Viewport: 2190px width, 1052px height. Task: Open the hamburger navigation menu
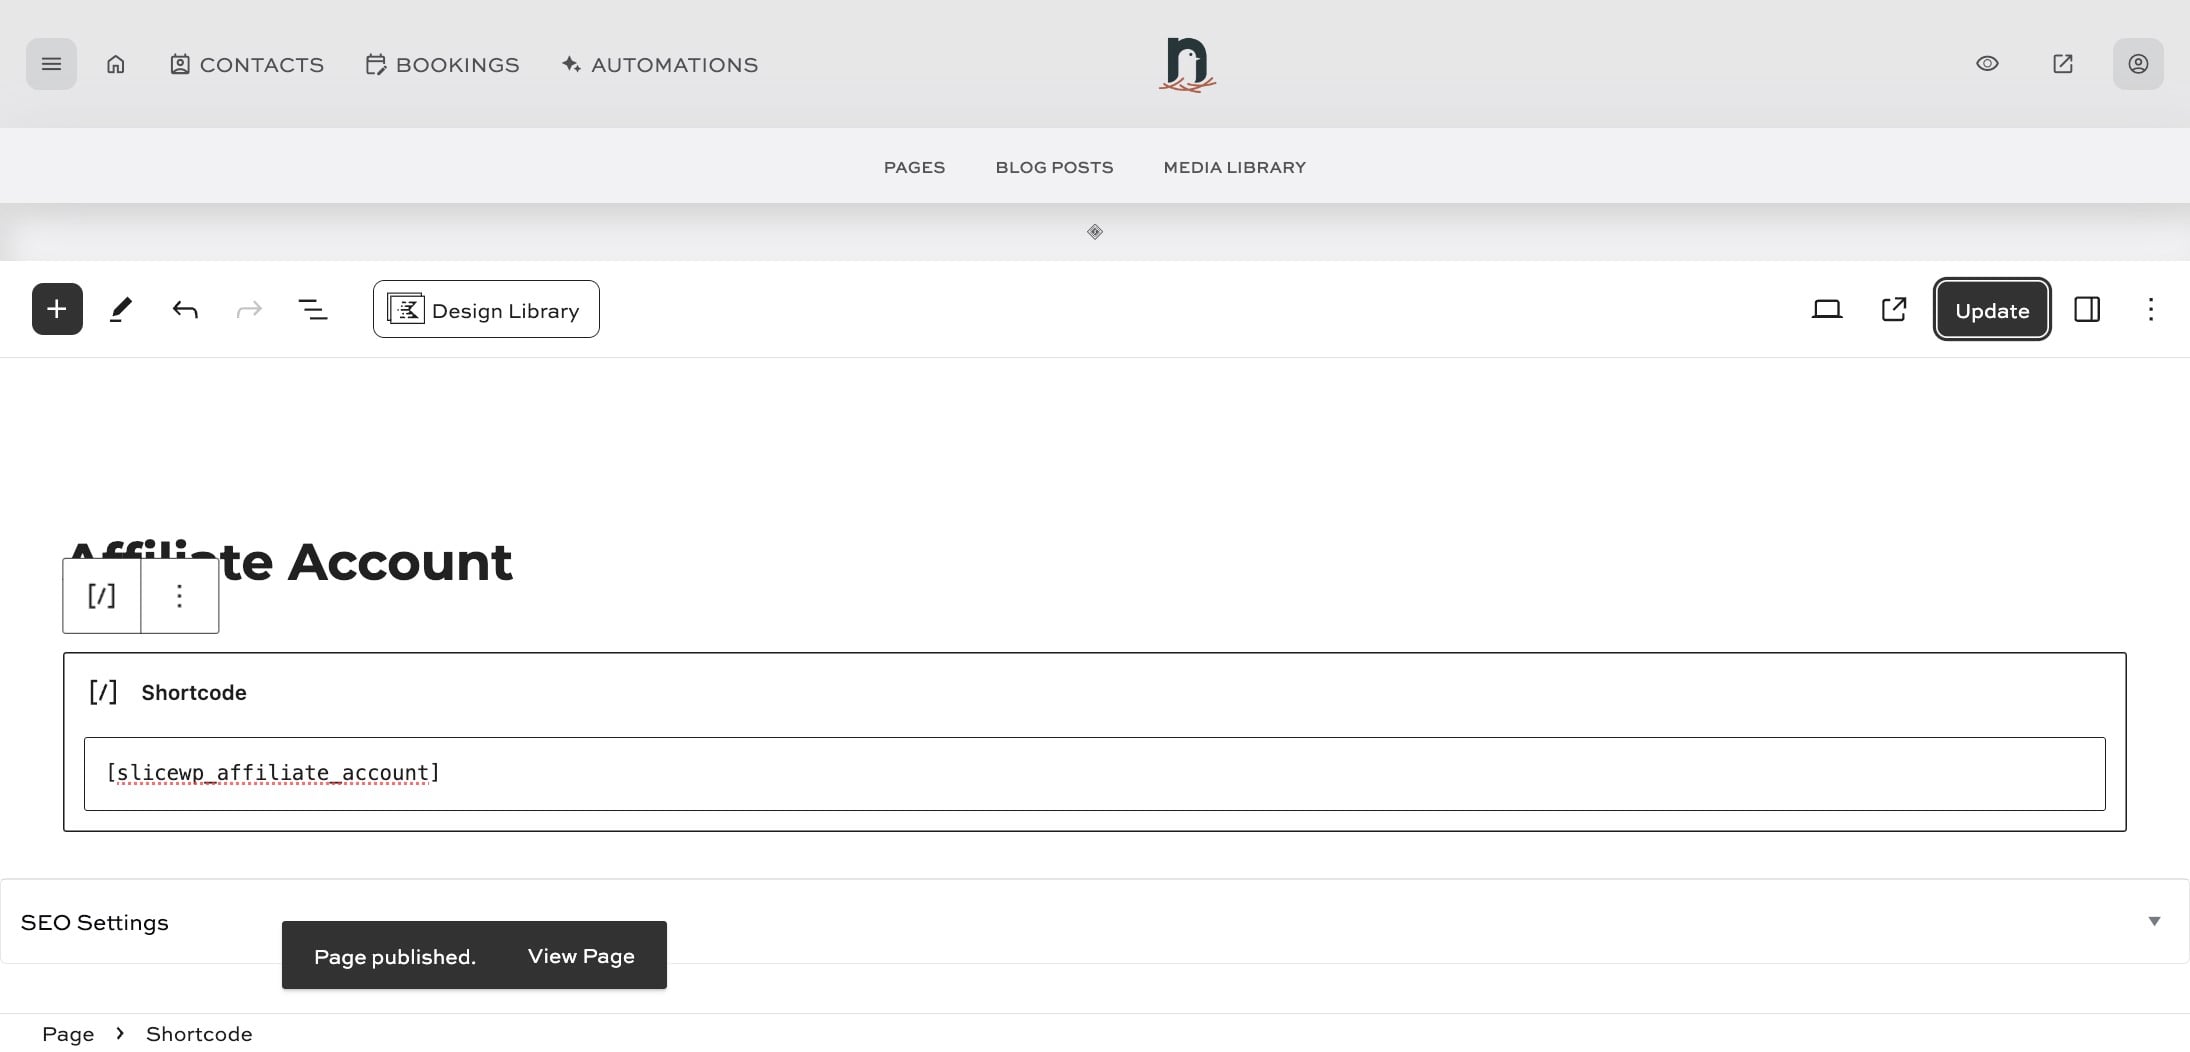click(x=51, y=63)
